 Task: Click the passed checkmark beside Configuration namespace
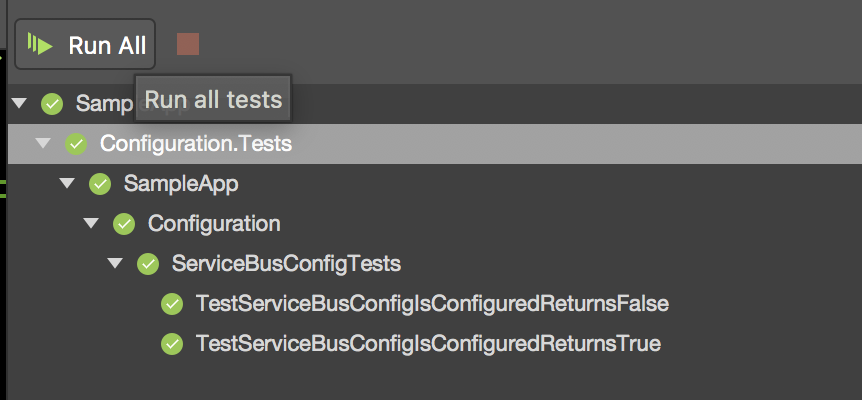click(x=124, y=224)
